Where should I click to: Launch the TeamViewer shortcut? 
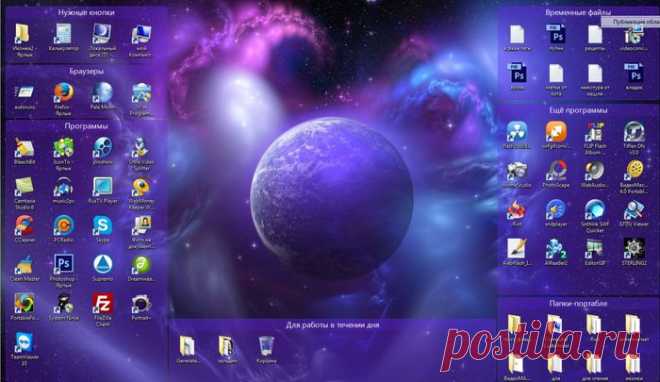24,348
